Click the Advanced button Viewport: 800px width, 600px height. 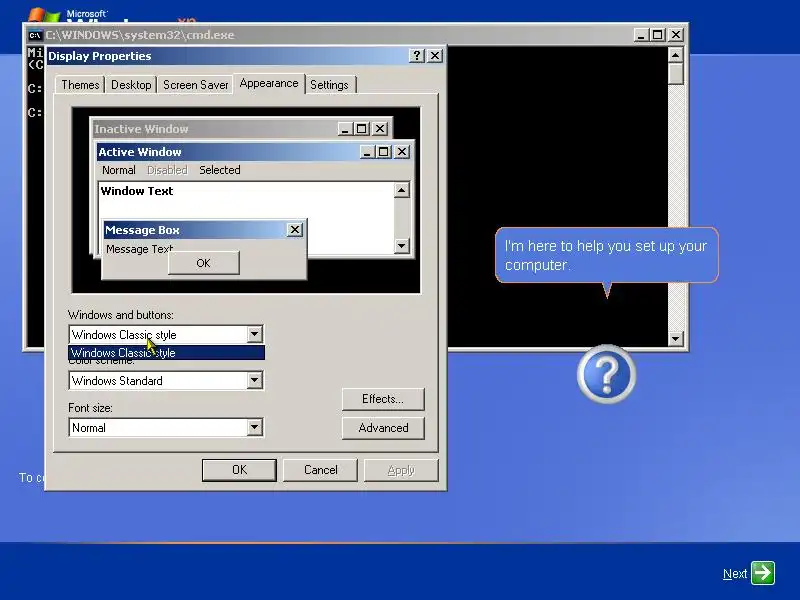coord(383,428)
